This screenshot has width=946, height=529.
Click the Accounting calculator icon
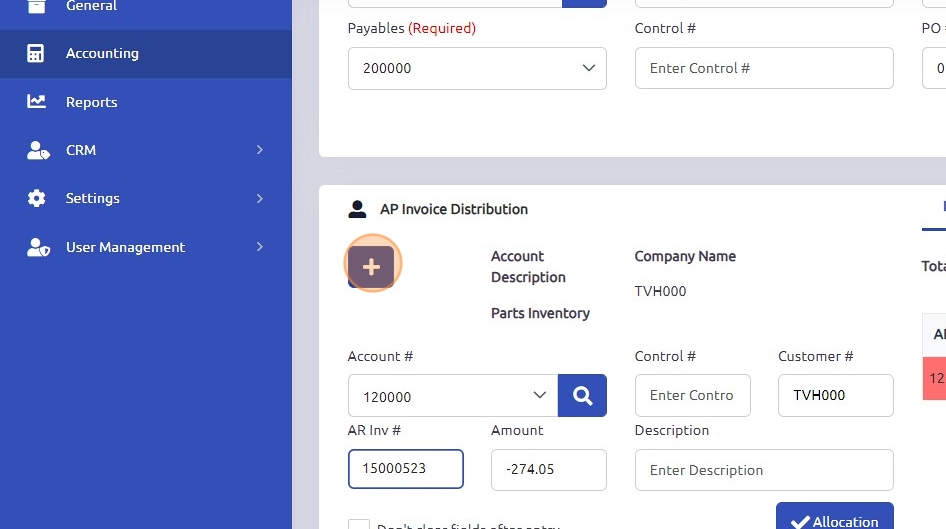point(36,53)
